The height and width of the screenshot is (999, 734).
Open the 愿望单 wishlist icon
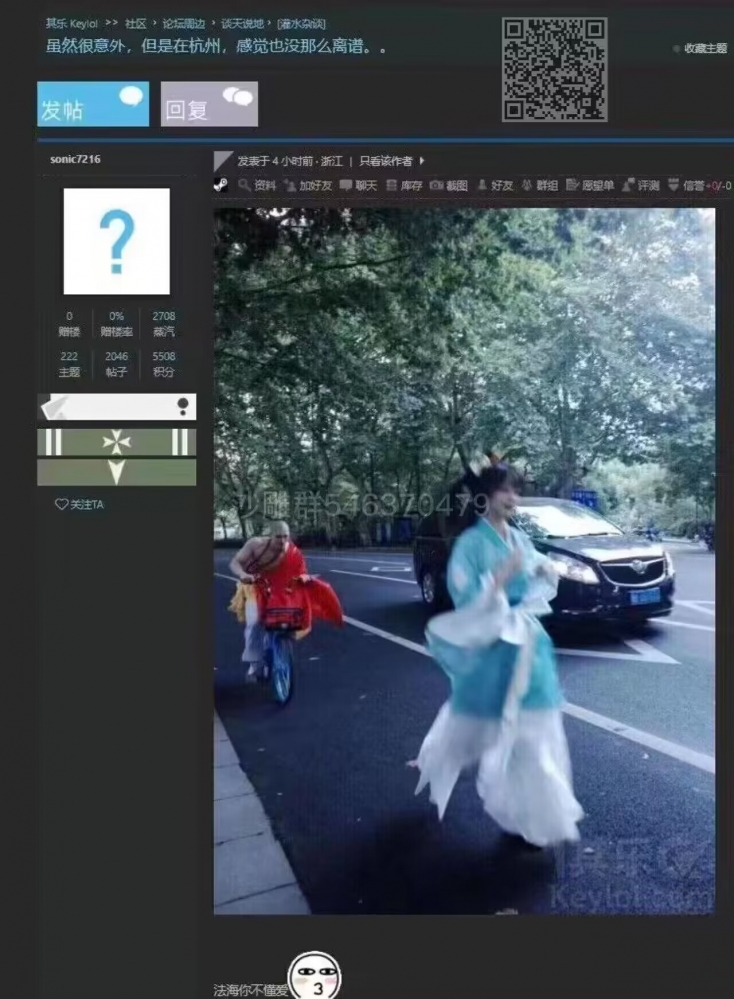(572, 185)
